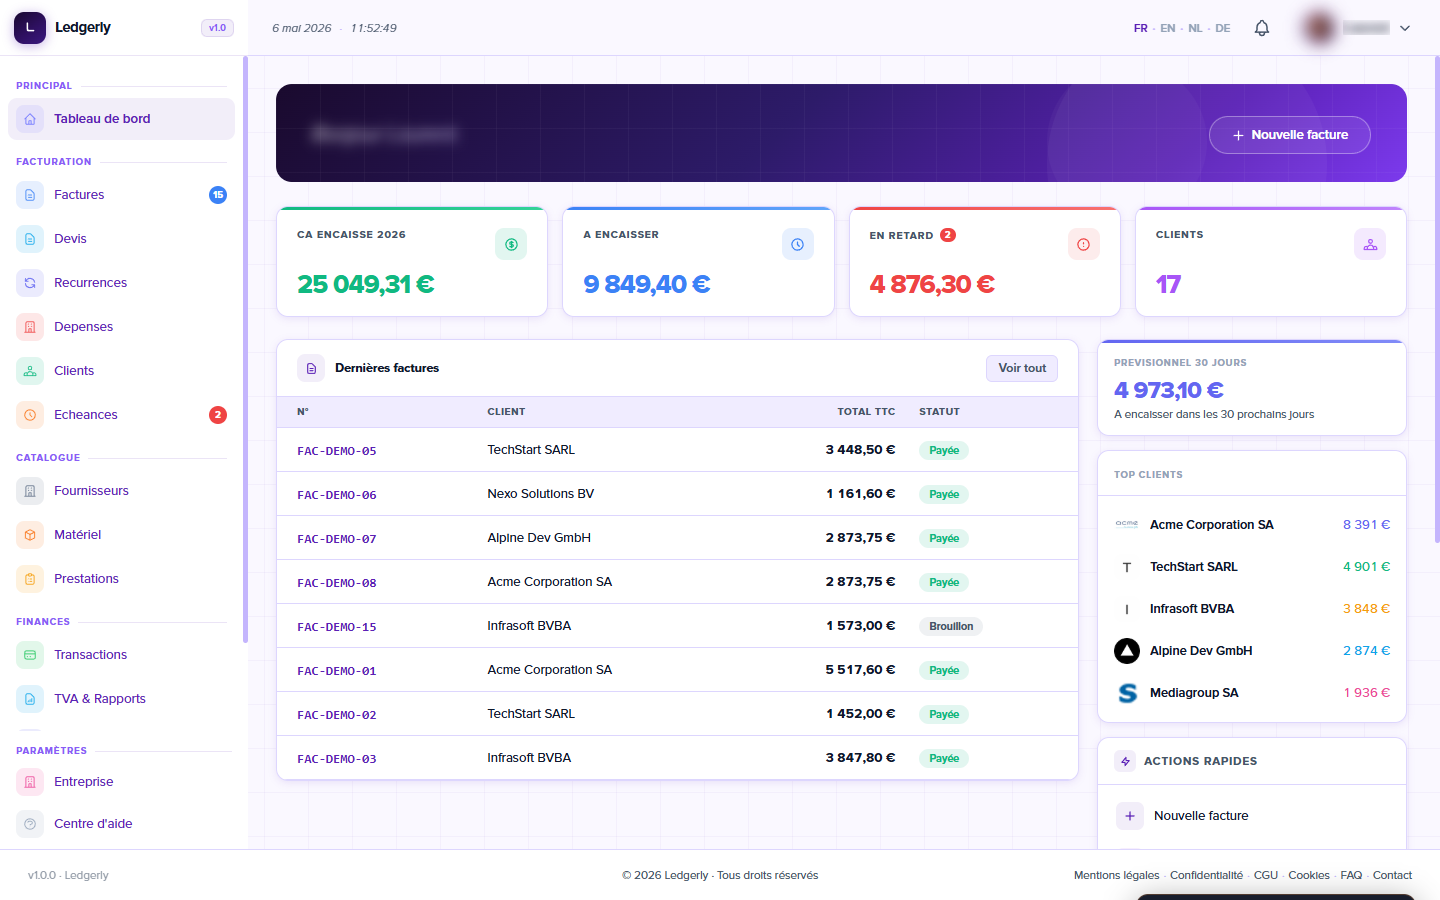This screenshot has height=900, width=1440.
Task: Select the FR language link
Action: (1141, 28)
